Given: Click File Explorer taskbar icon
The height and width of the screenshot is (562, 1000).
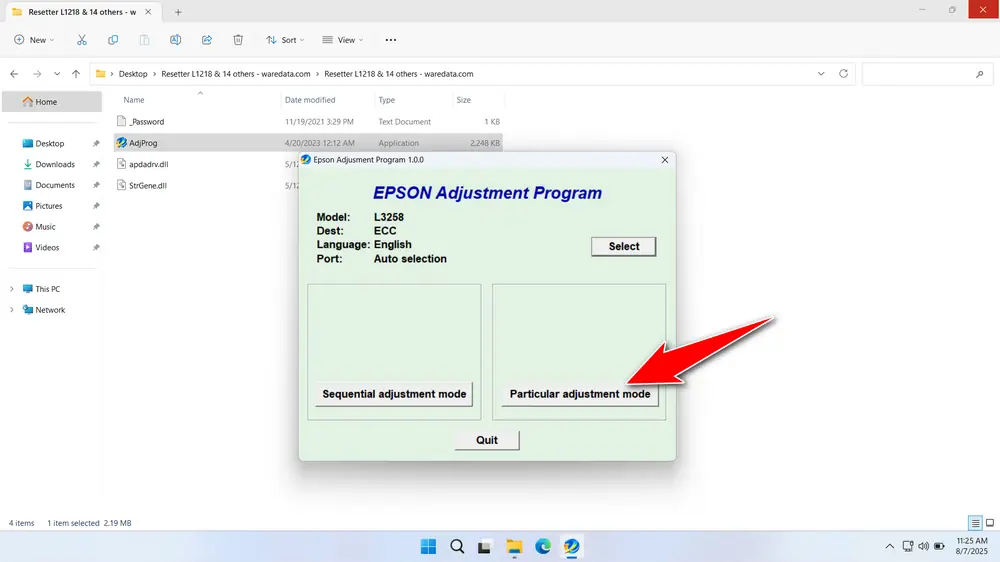Looking at the screenshot, I should pos(514,547).
